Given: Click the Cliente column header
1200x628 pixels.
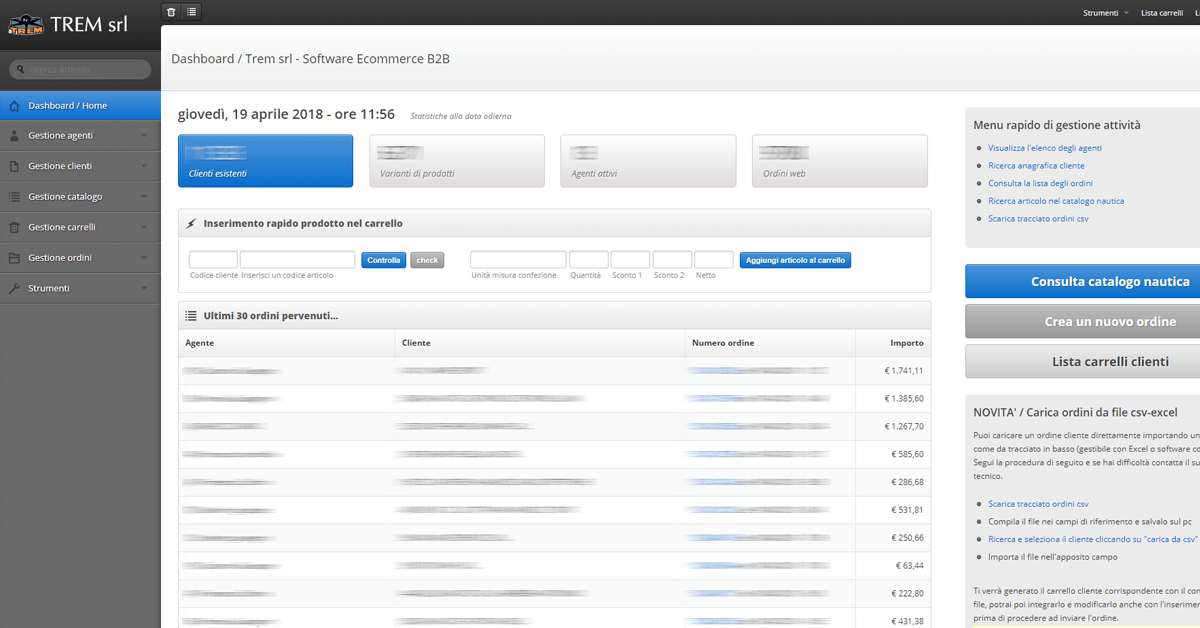Looking at the screenshot, I should [x=540, y=343].
